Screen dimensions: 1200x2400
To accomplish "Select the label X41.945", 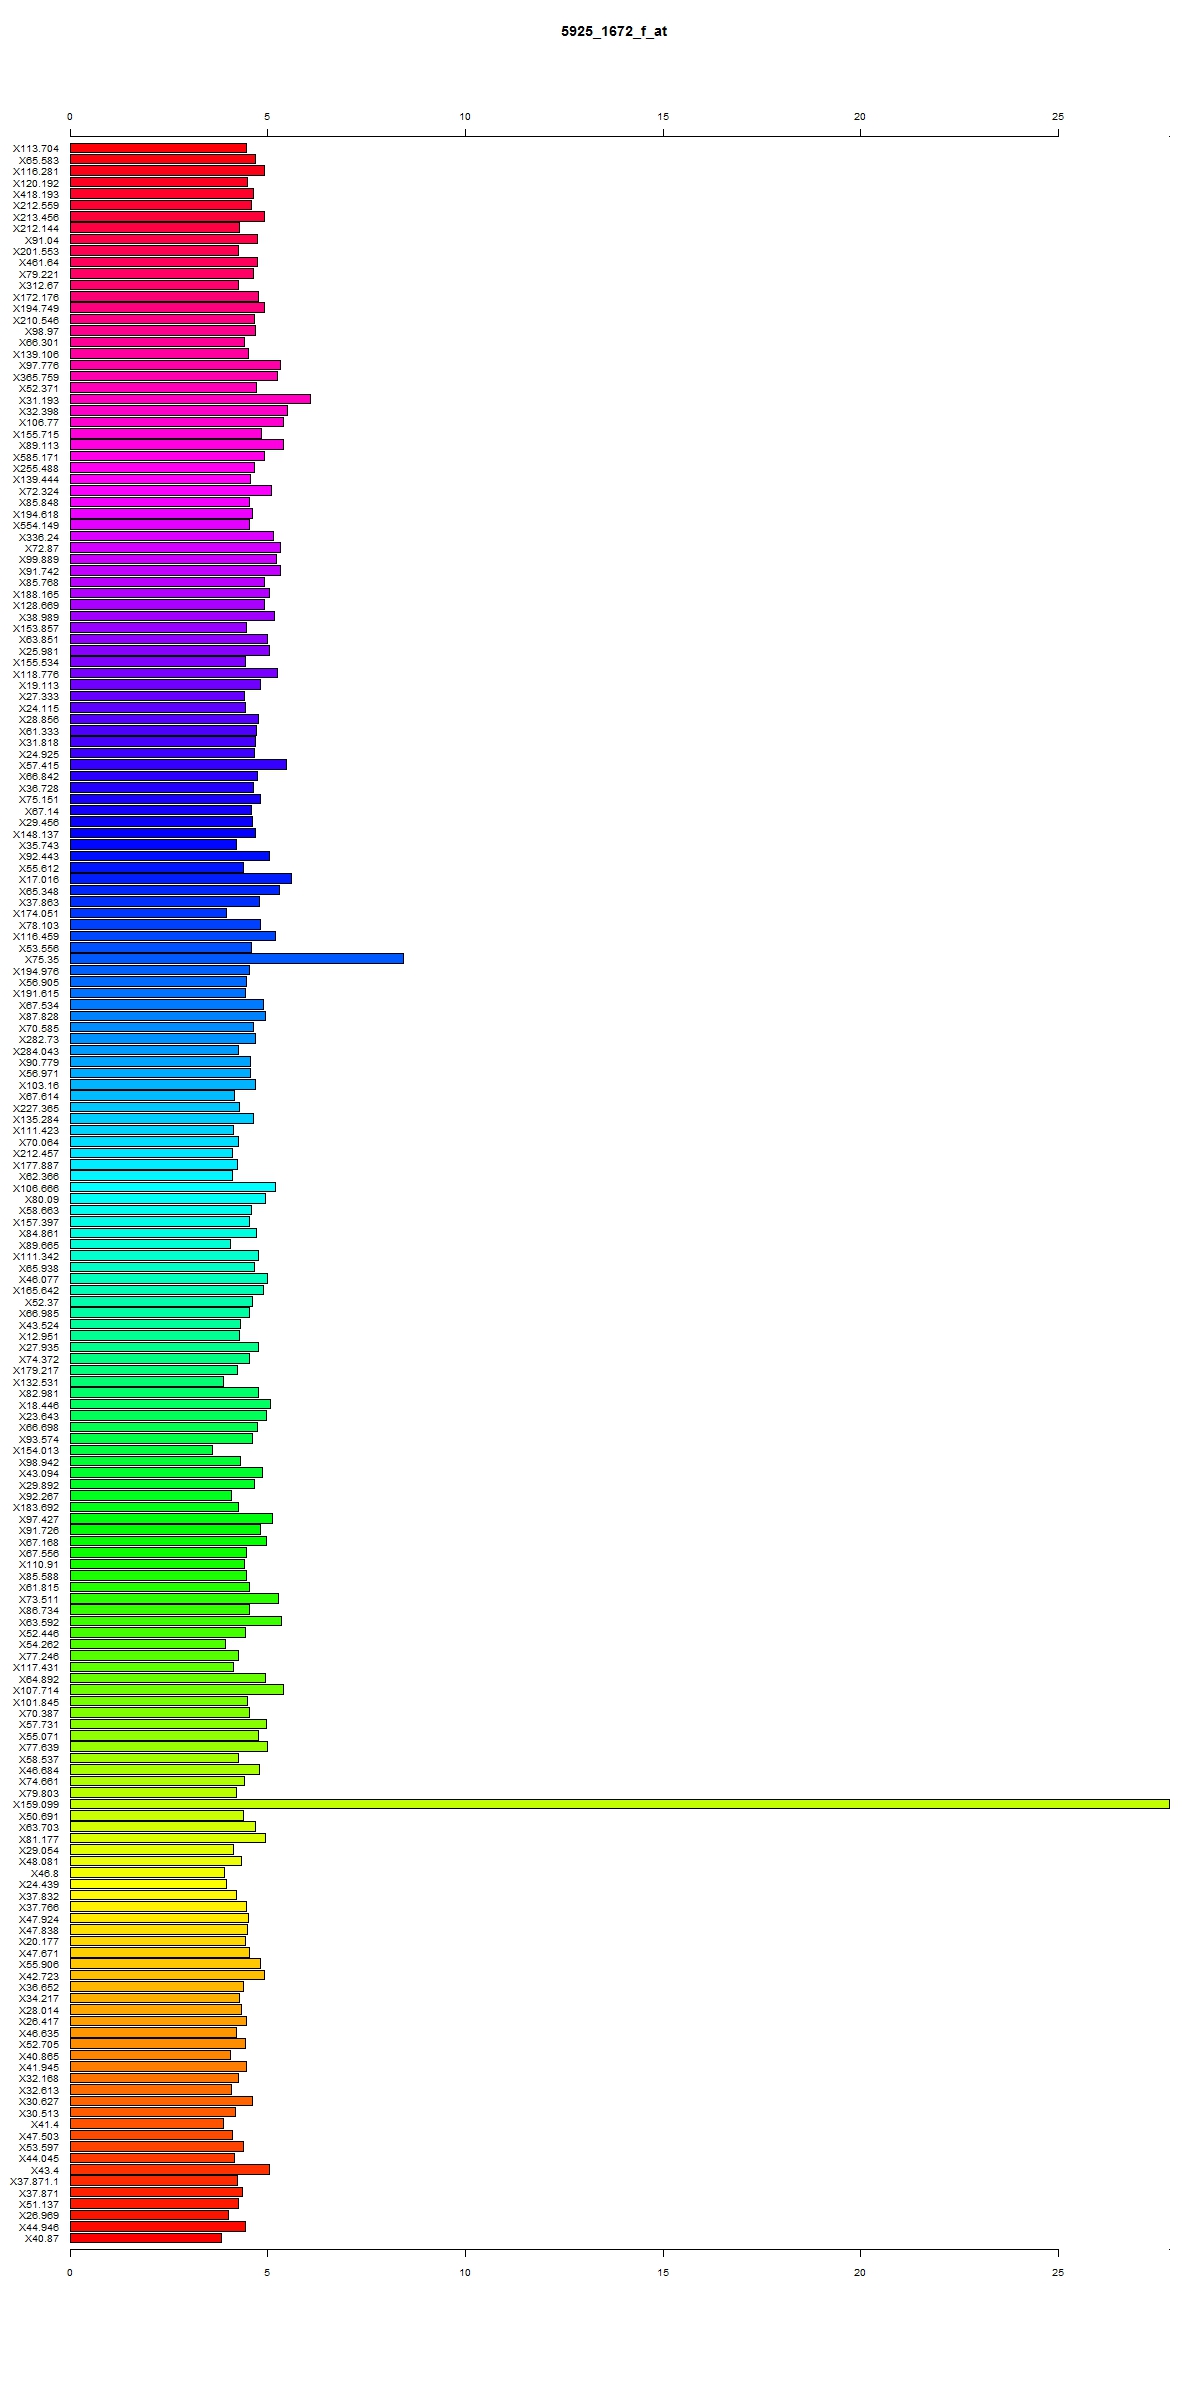I will (39, 2066).
